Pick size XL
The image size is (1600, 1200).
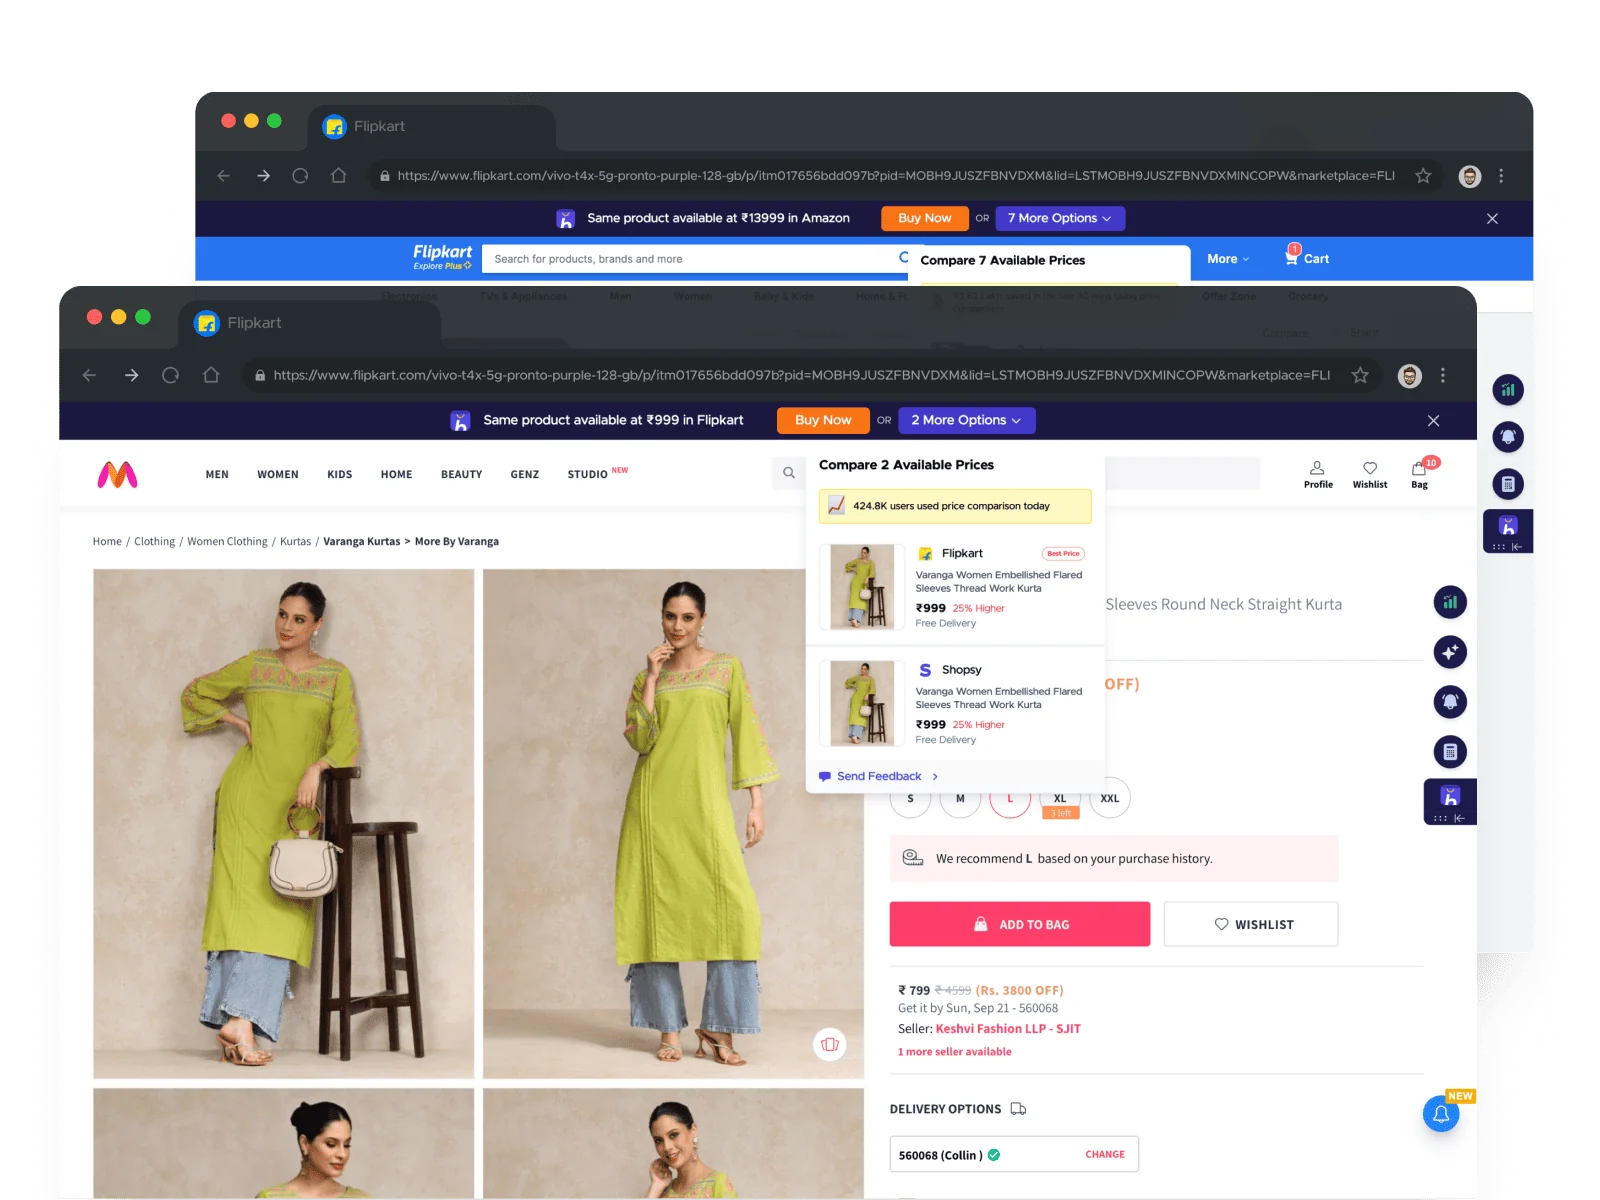click(1060, 799)
